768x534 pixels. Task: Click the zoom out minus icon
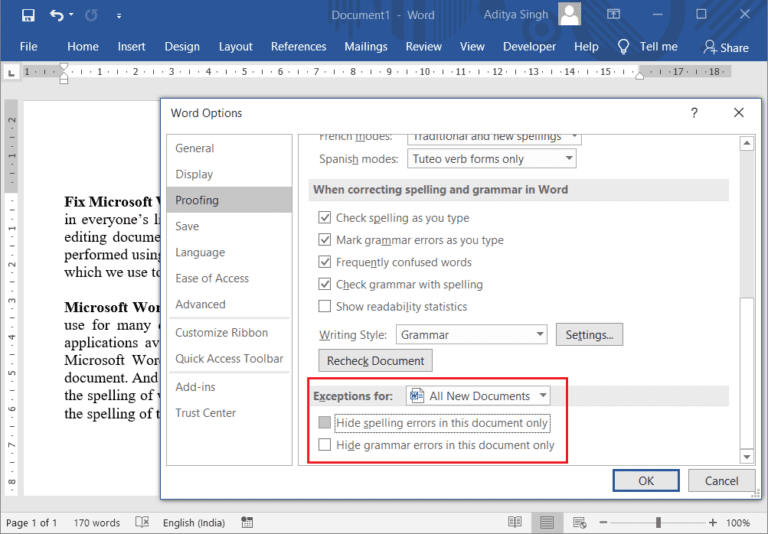tap(603, 523)
